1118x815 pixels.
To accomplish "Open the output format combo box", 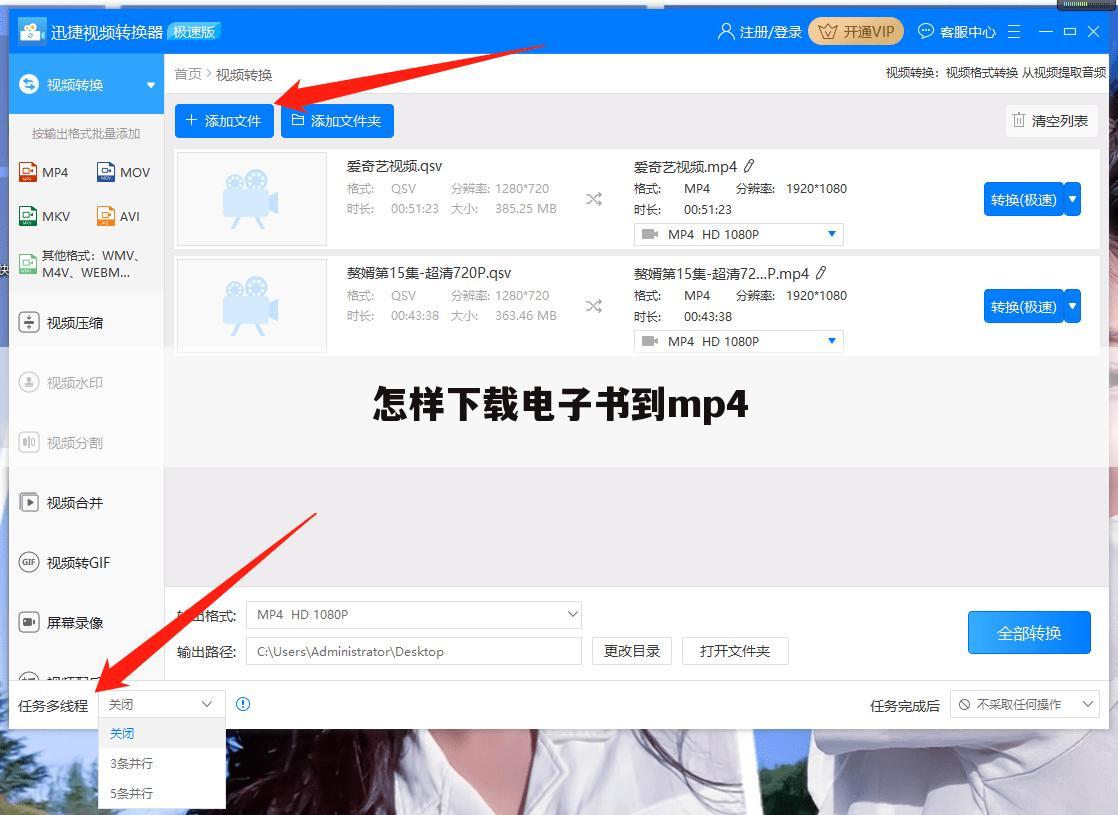I will (414, 614).
